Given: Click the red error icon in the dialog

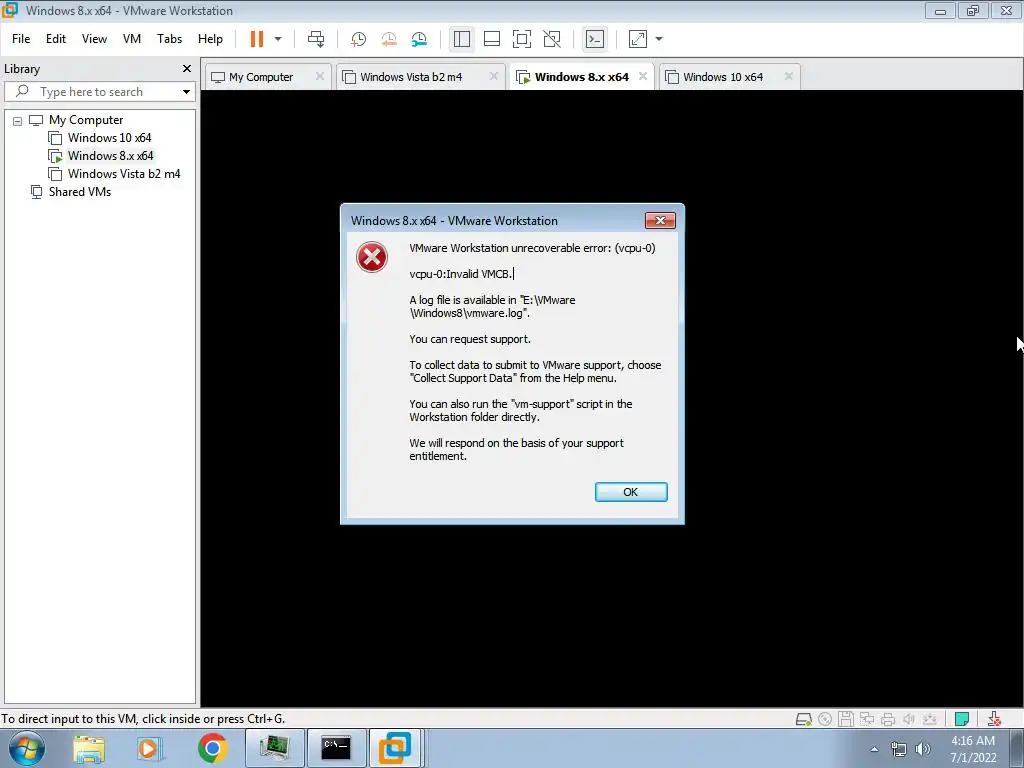Looking at the screenshot, I should [372, 257].
